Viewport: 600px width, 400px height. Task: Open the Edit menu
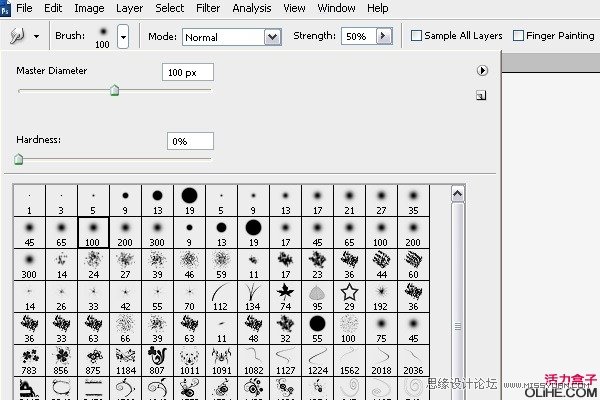tap(53, 8)
